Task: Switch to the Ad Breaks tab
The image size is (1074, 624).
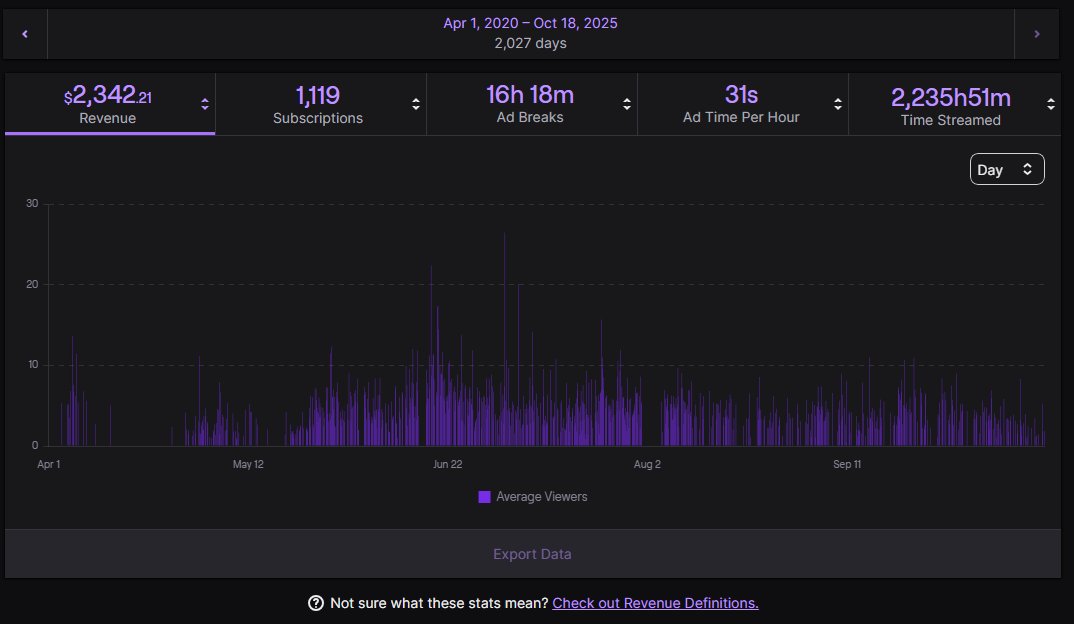Action: point(532,103)
